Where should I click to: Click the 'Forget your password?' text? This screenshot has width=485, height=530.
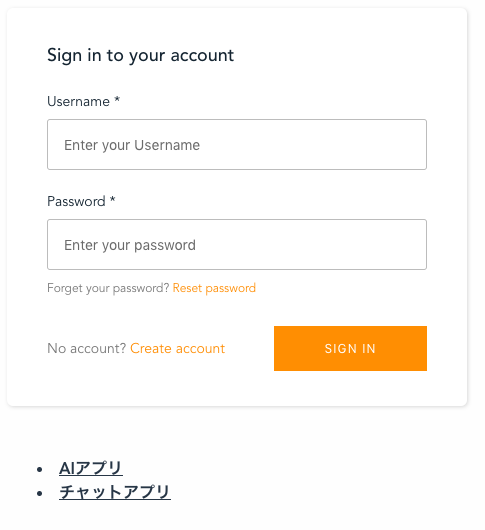(108, 288)
